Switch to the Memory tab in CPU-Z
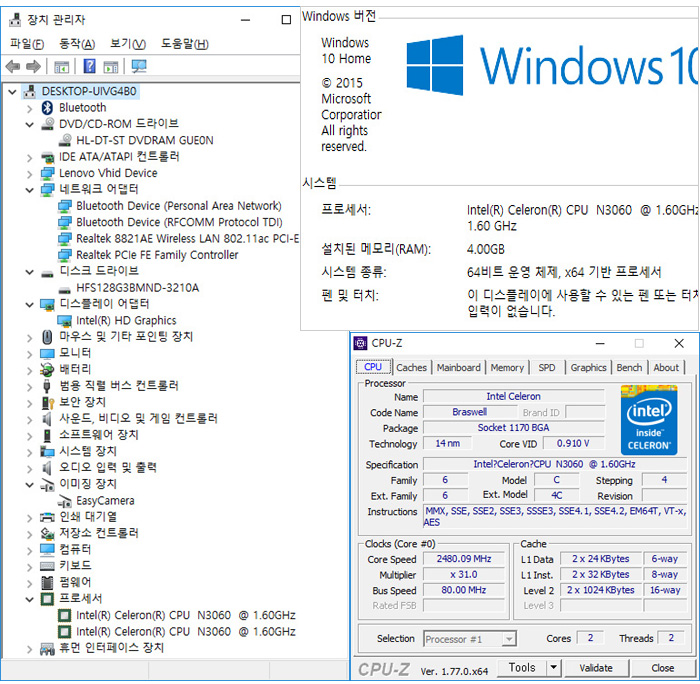The width and height of the screenshot is (700, 684). tap(507, 367)
